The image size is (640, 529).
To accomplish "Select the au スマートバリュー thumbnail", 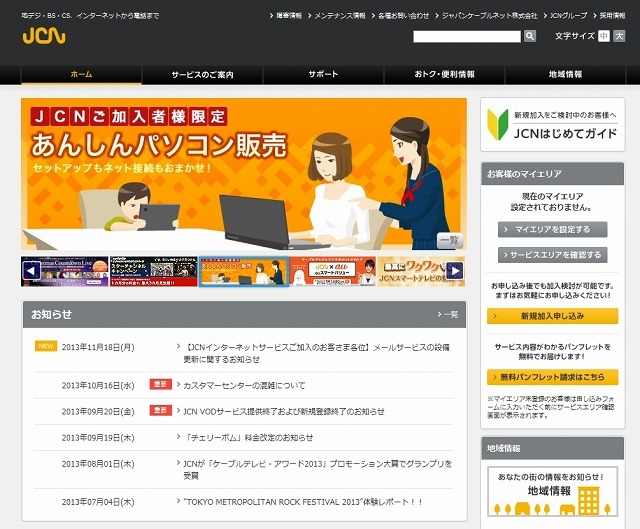I will [333, 271].
